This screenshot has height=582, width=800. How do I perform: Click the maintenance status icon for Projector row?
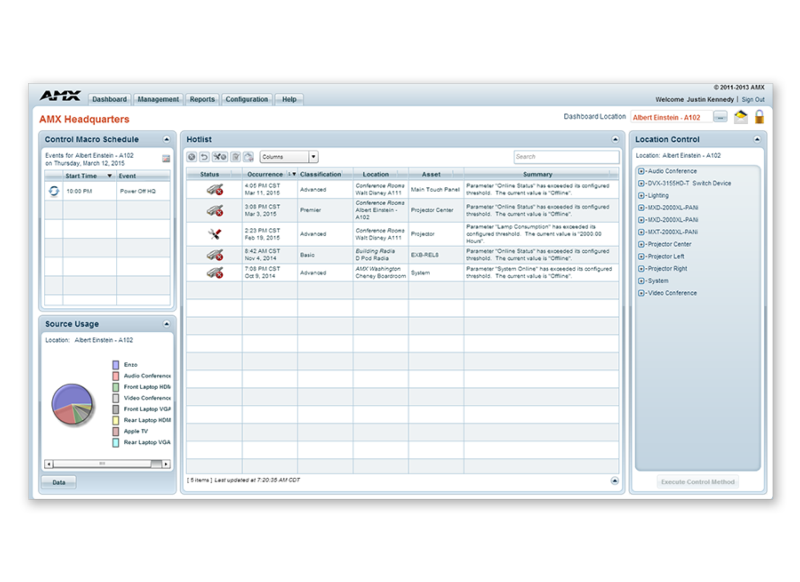[215, 234]
